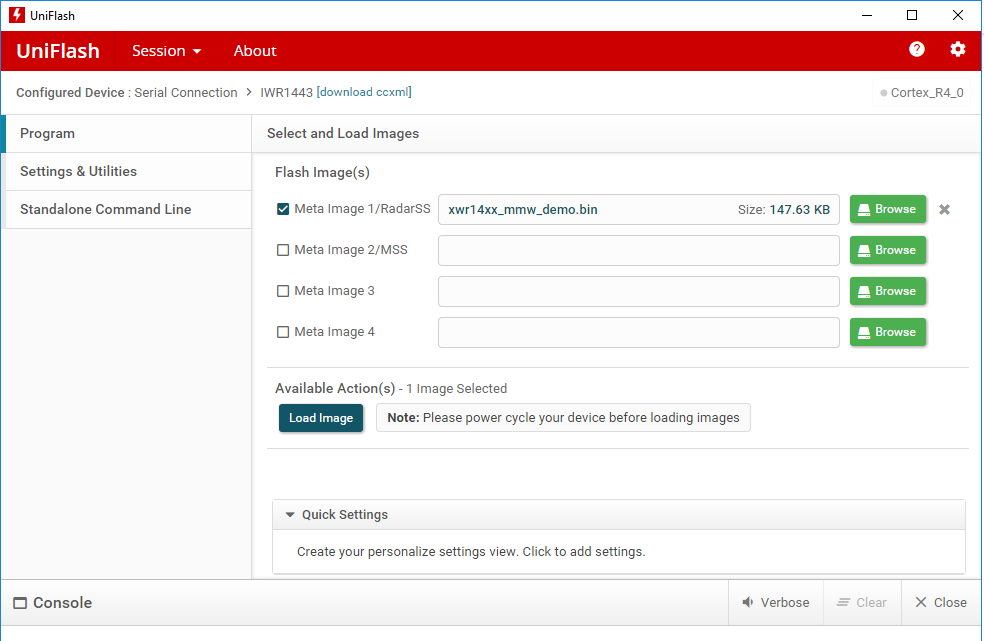Click the xwr14xx_mmw_demo.bin file field
Viewport: 984px width, 641px height.
(x=638, y=210)
